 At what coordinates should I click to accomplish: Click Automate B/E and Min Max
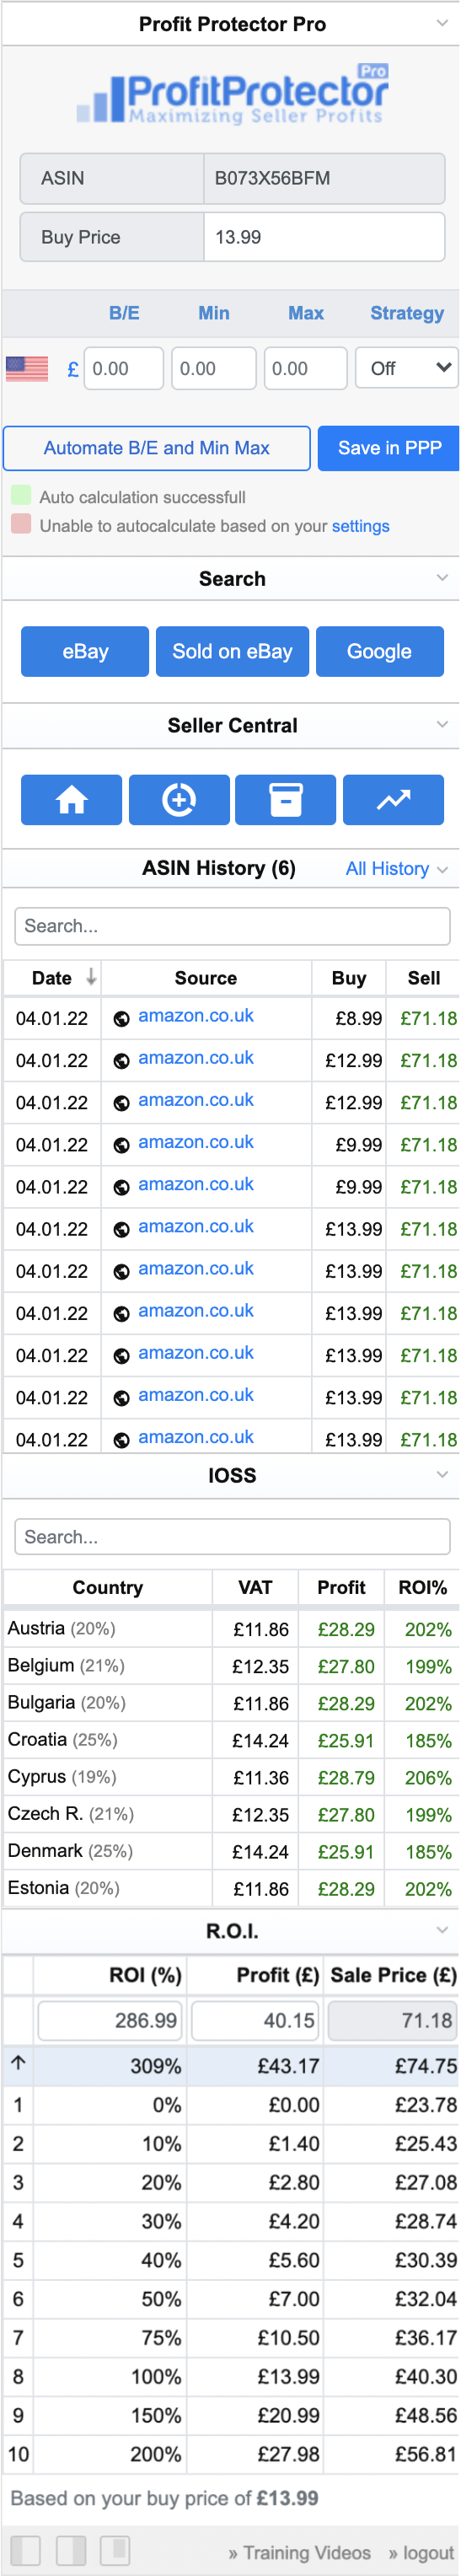[x=157, y=448]
